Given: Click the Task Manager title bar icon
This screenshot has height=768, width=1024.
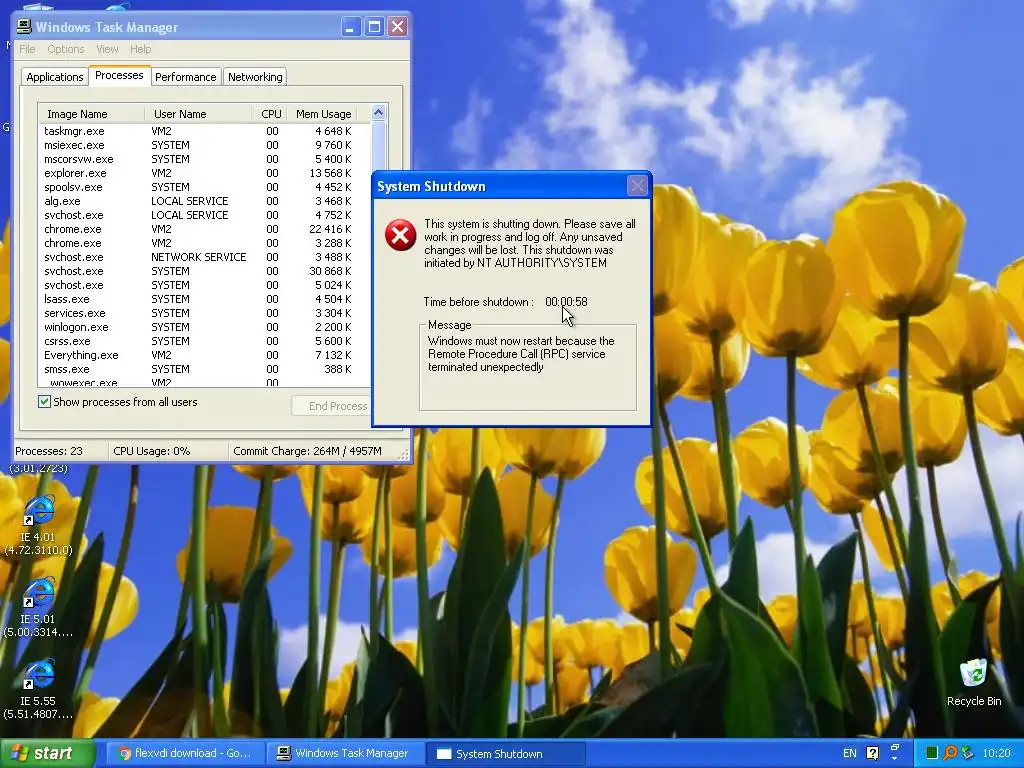Looking at the screenshot, I should [x=24, y=27].
